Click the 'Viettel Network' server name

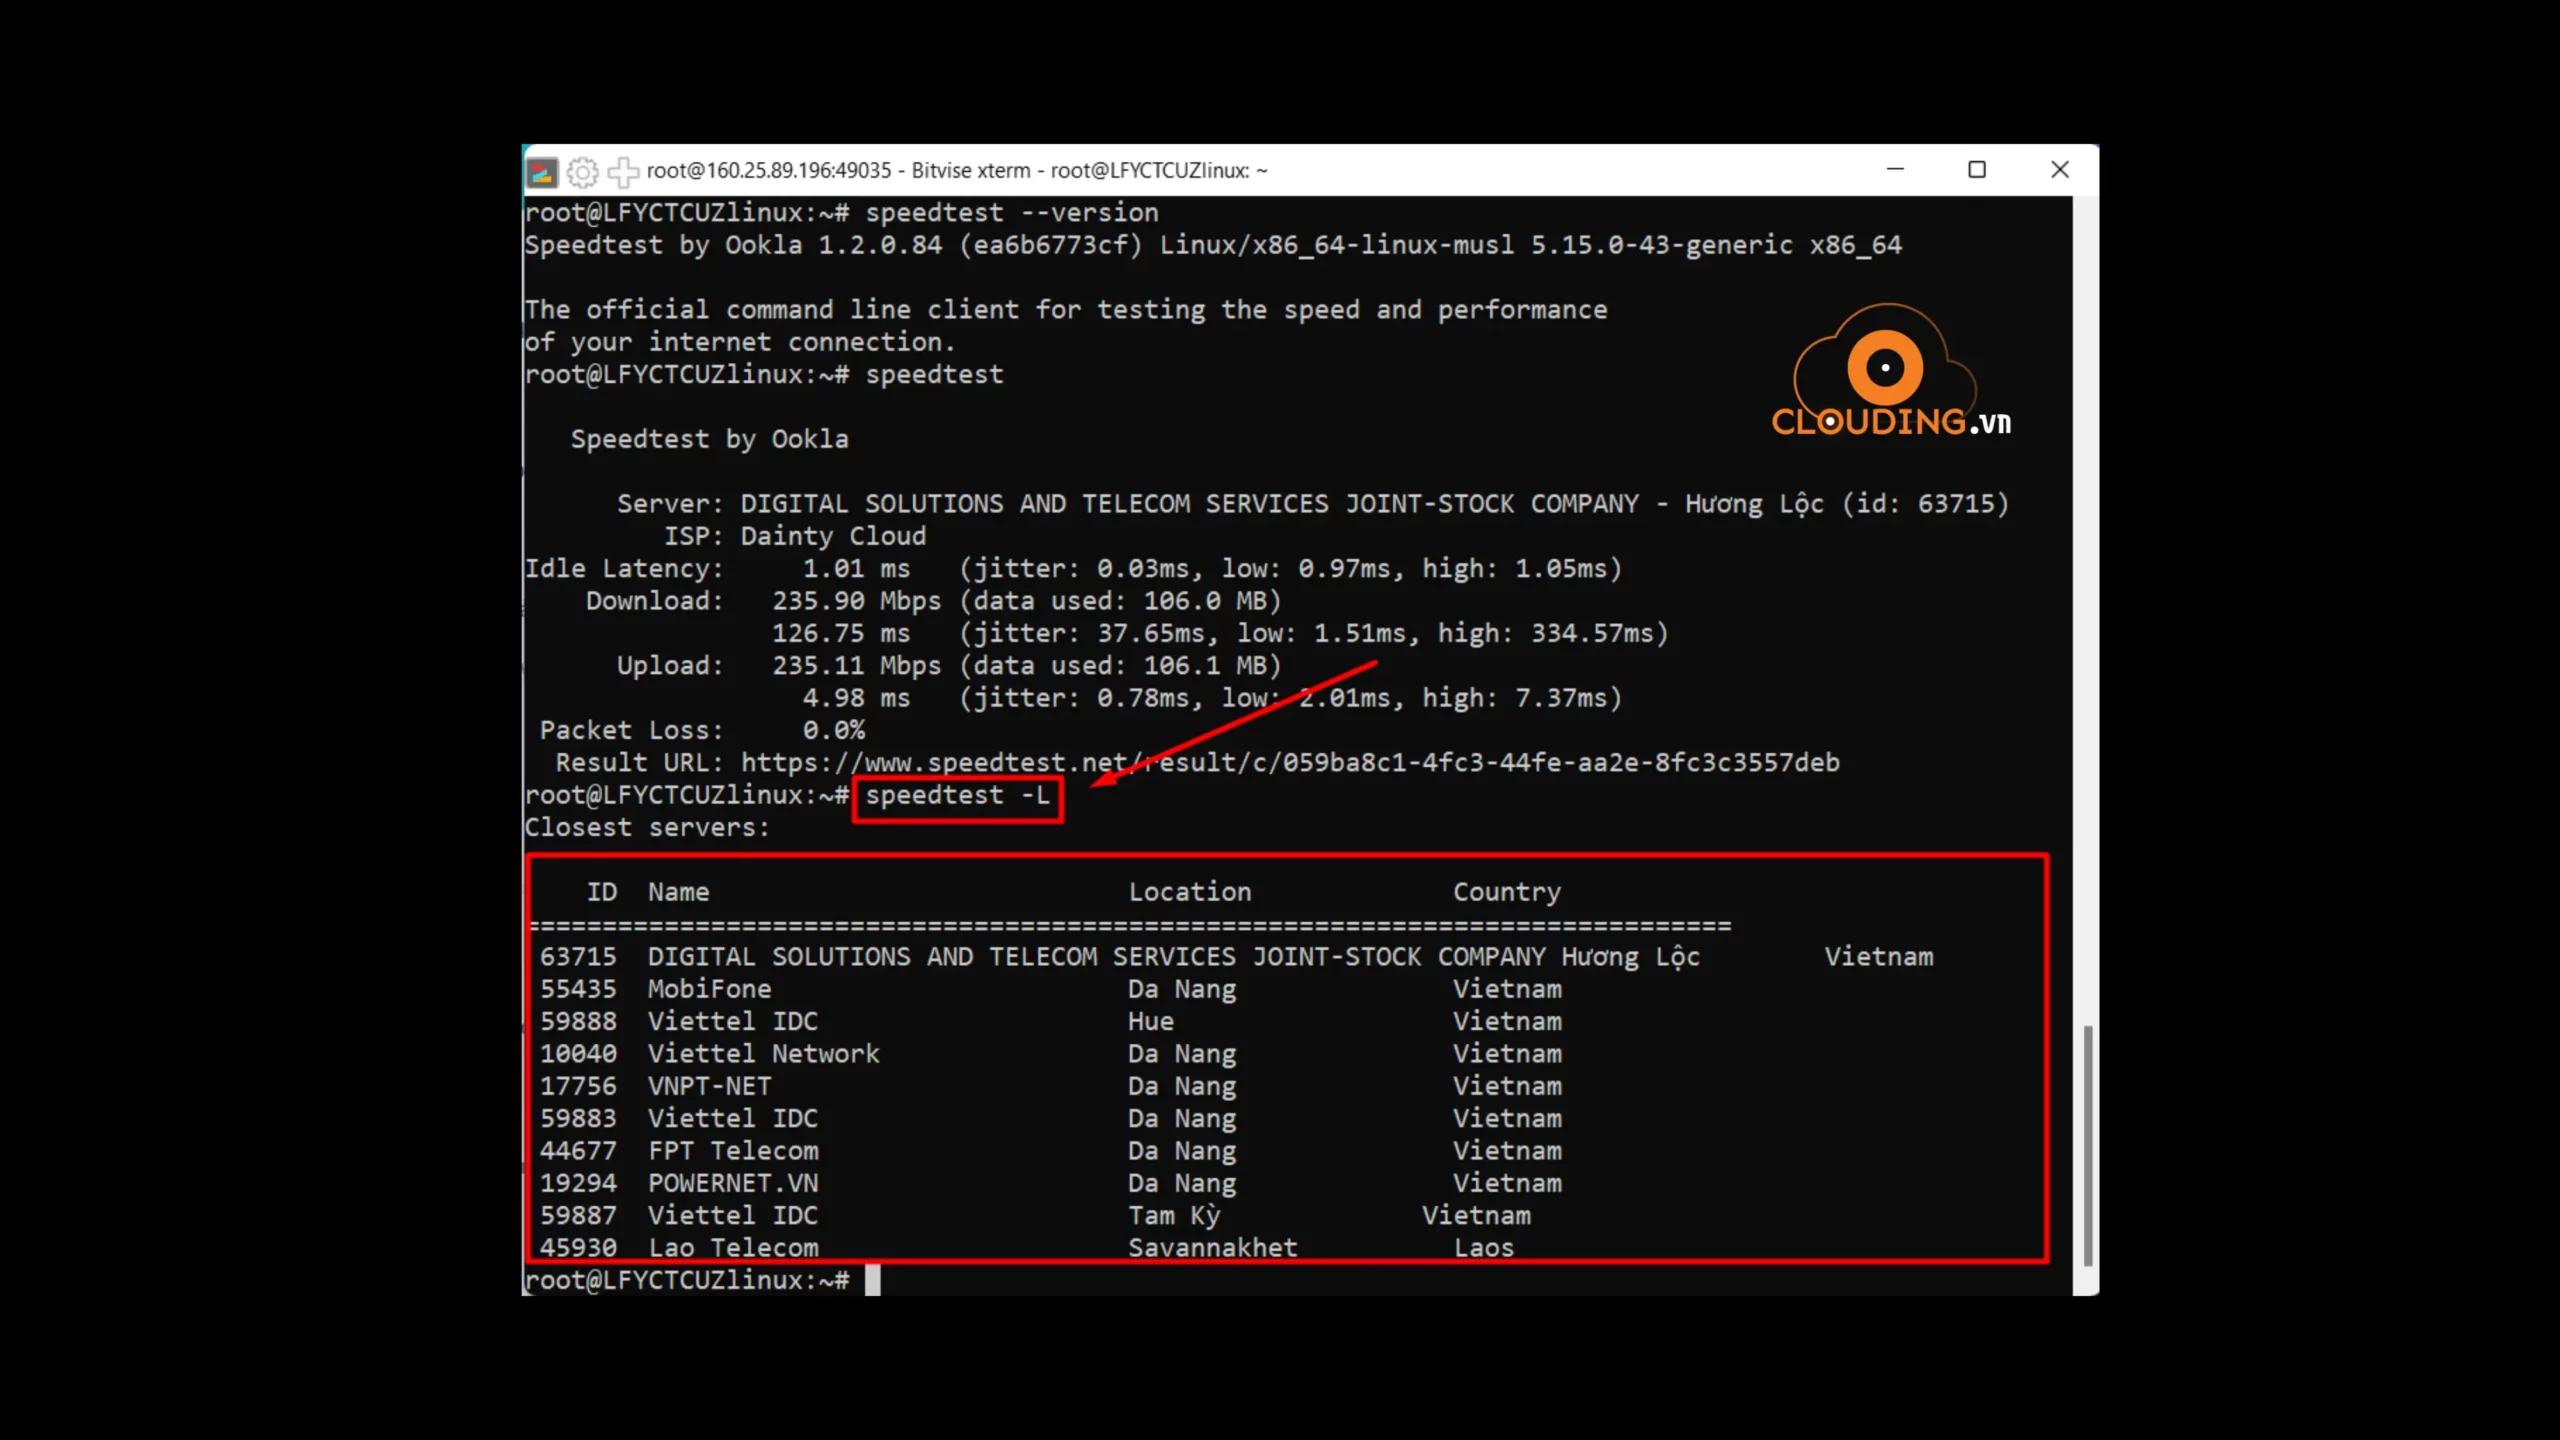(x=764, y=1054)
